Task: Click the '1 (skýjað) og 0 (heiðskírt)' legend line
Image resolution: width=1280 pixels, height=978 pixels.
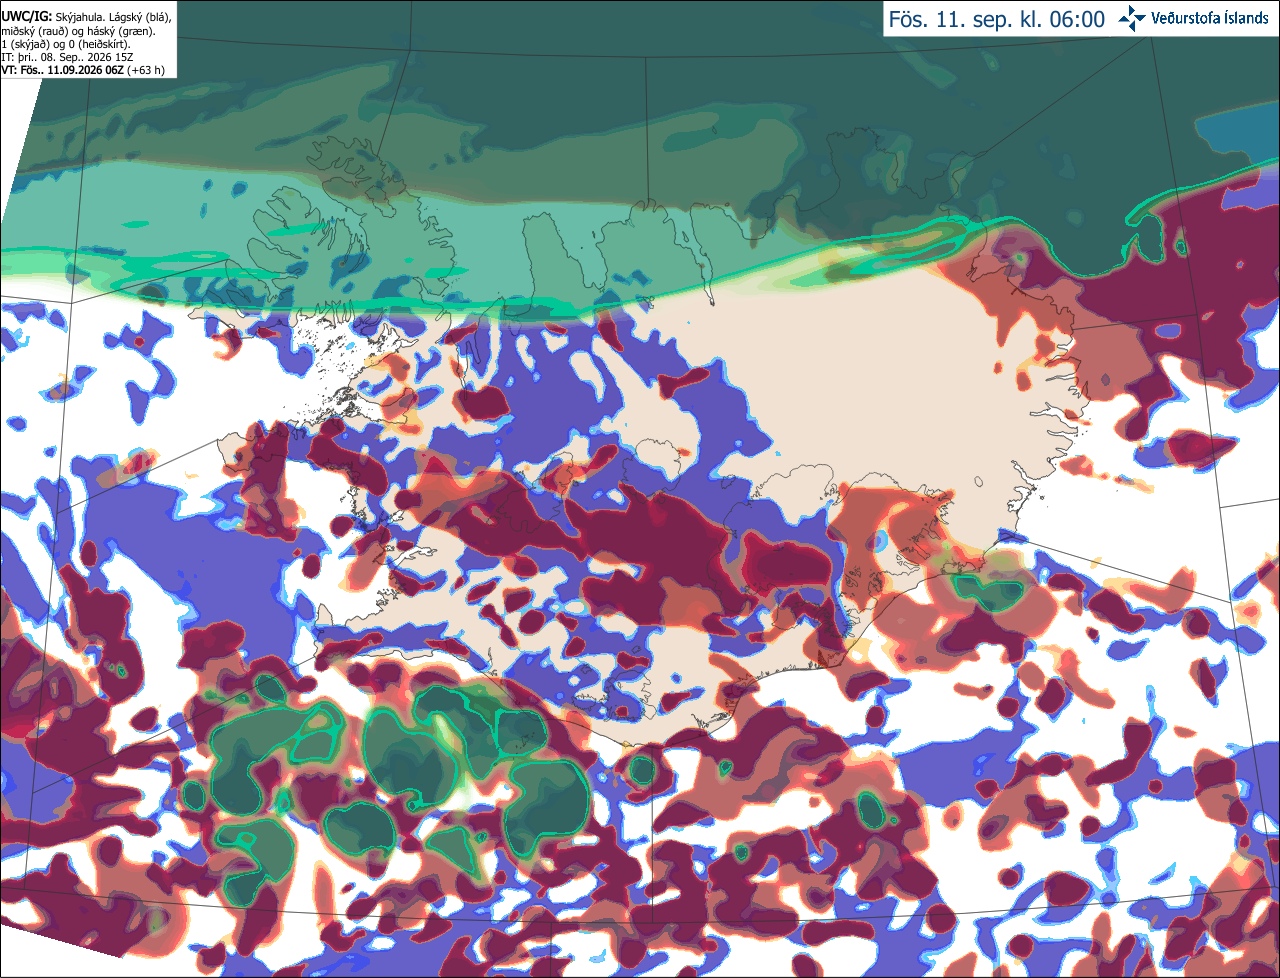Action: coord(66,44)
